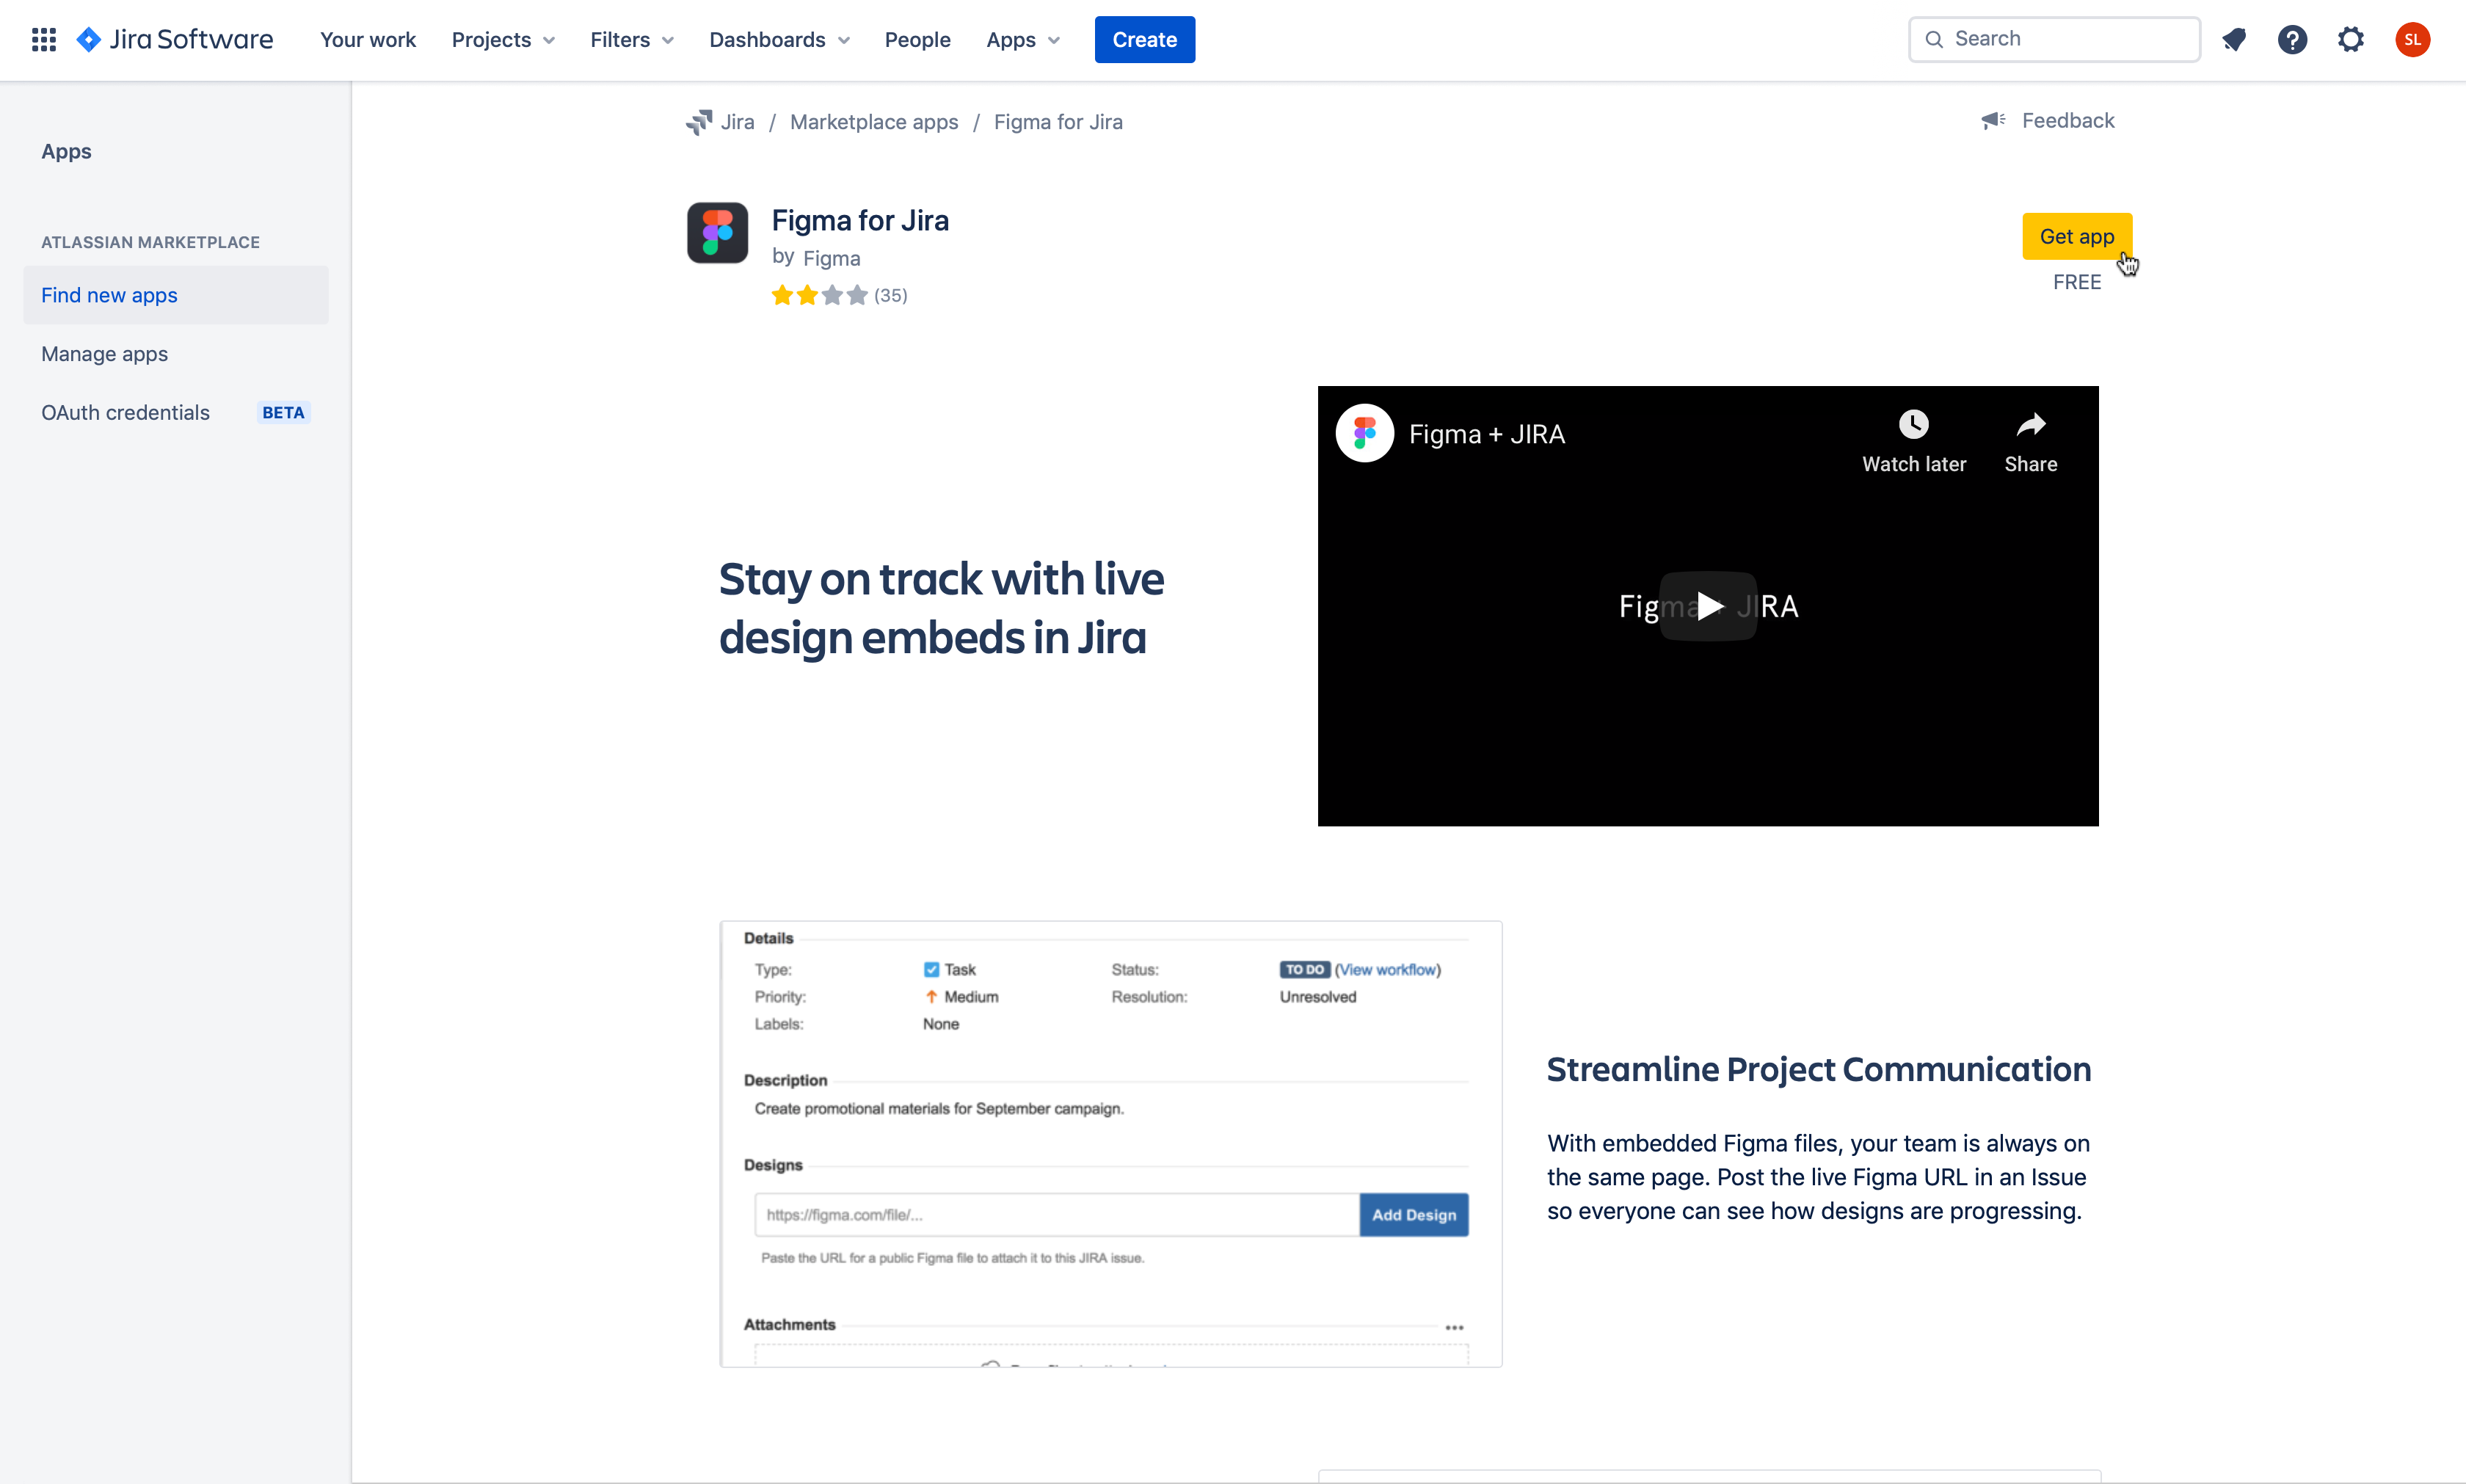Open the Figma for Jira breadcrumb link

(1058, 122)
